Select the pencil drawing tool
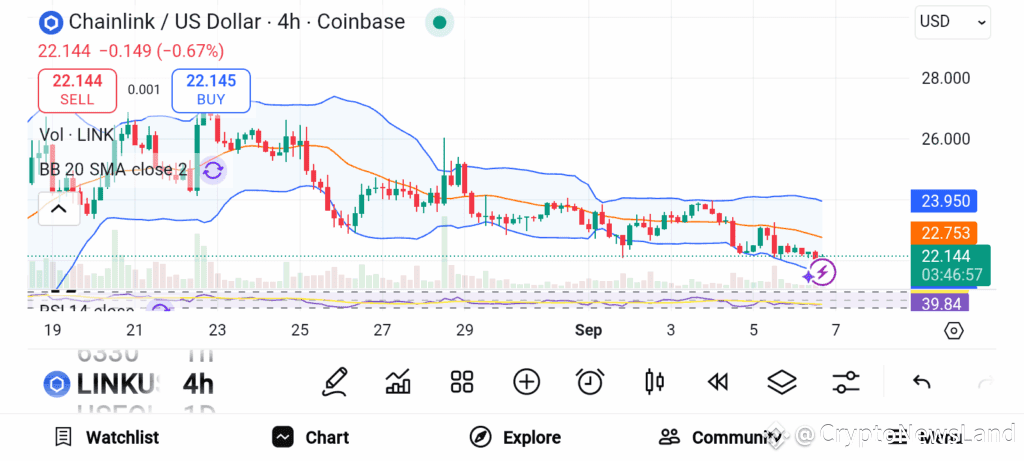This screenshot has width=1024, height=461. (x=335, y=382)
